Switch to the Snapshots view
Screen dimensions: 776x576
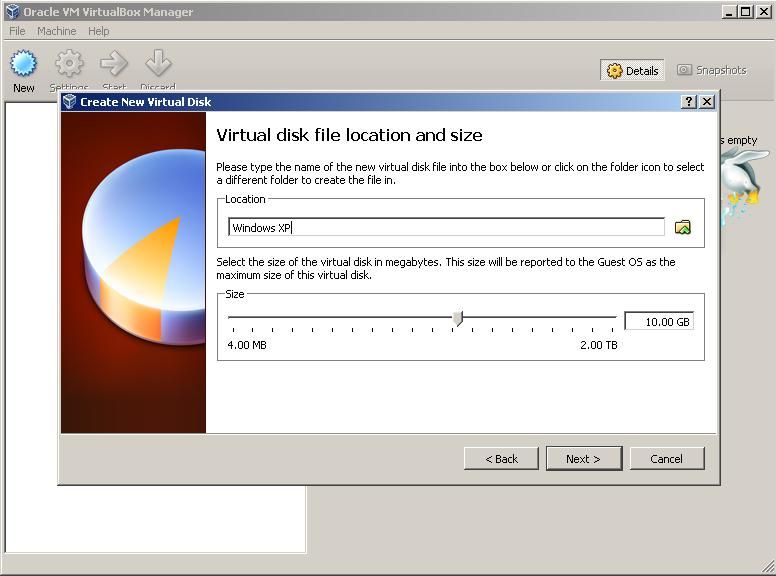[712, 70]
